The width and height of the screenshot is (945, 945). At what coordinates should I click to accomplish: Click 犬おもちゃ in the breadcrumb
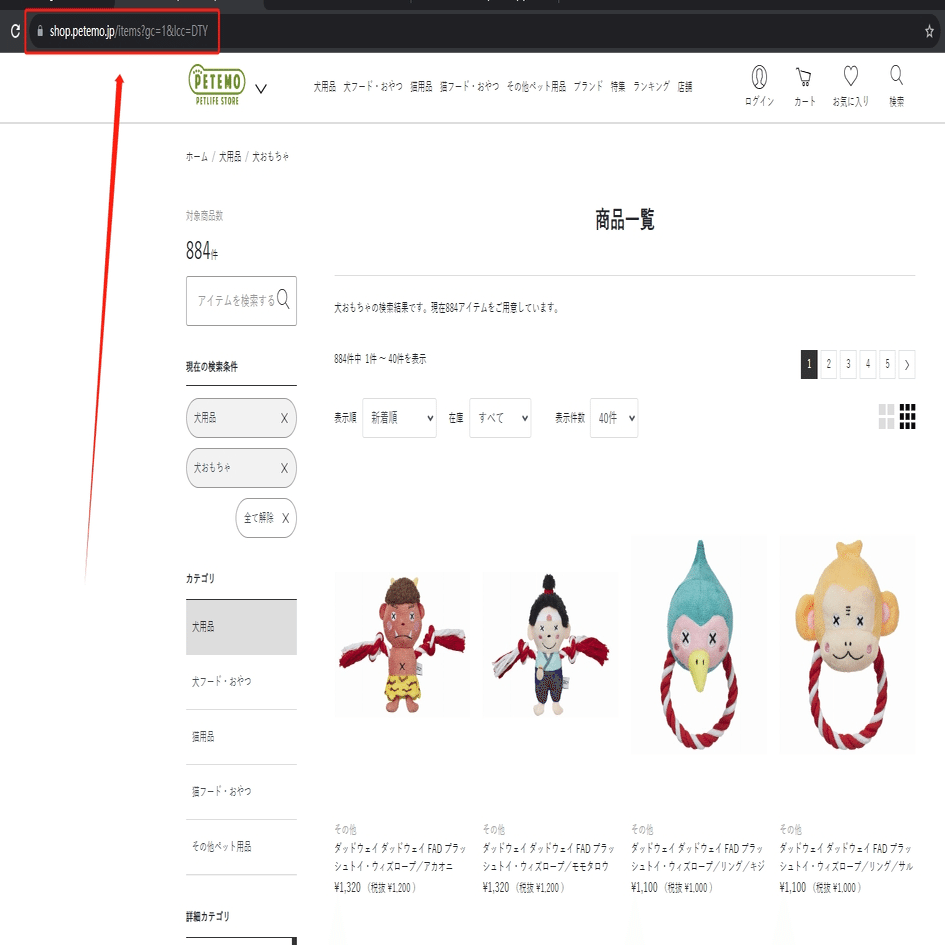point(270,157)
